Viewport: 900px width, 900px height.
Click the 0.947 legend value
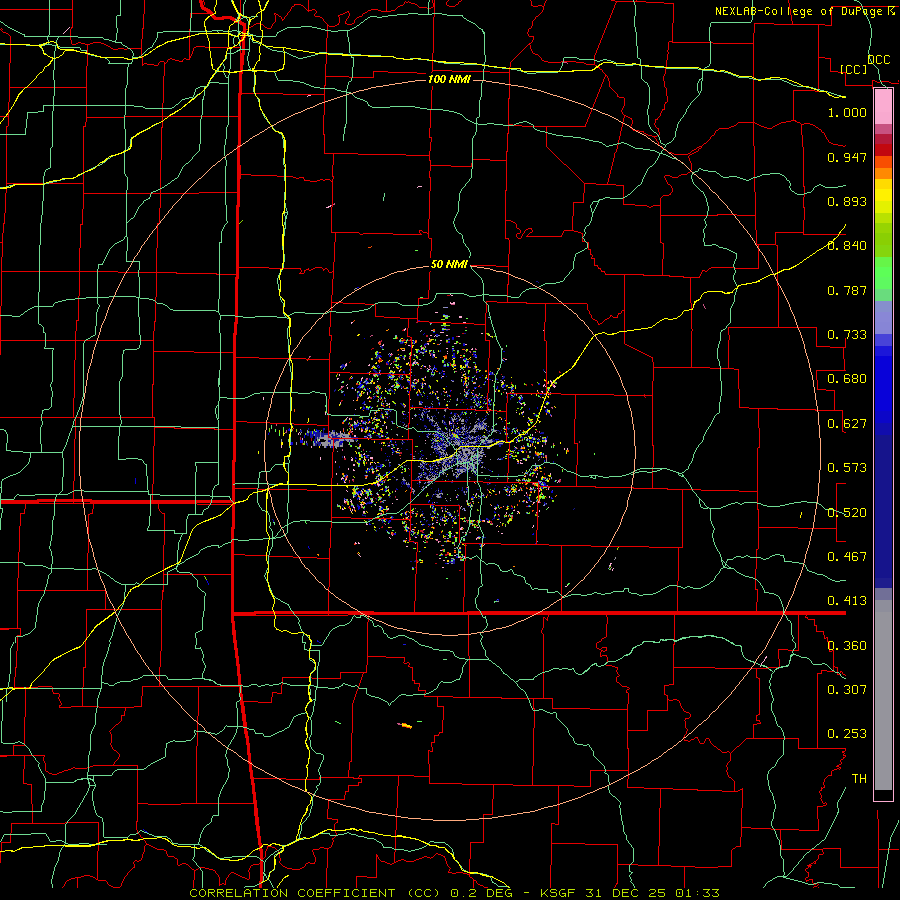pos(847,157)
